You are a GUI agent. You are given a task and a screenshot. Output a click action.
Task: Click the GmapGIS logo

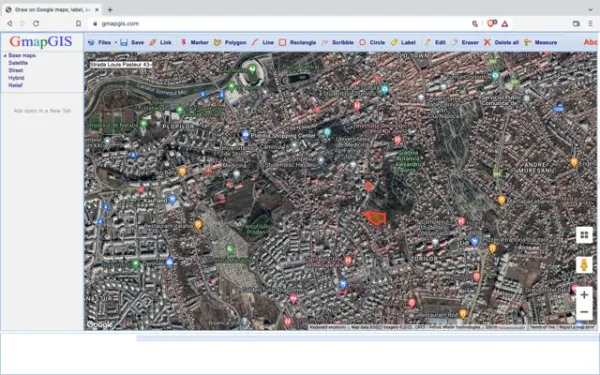pos(41,41)
